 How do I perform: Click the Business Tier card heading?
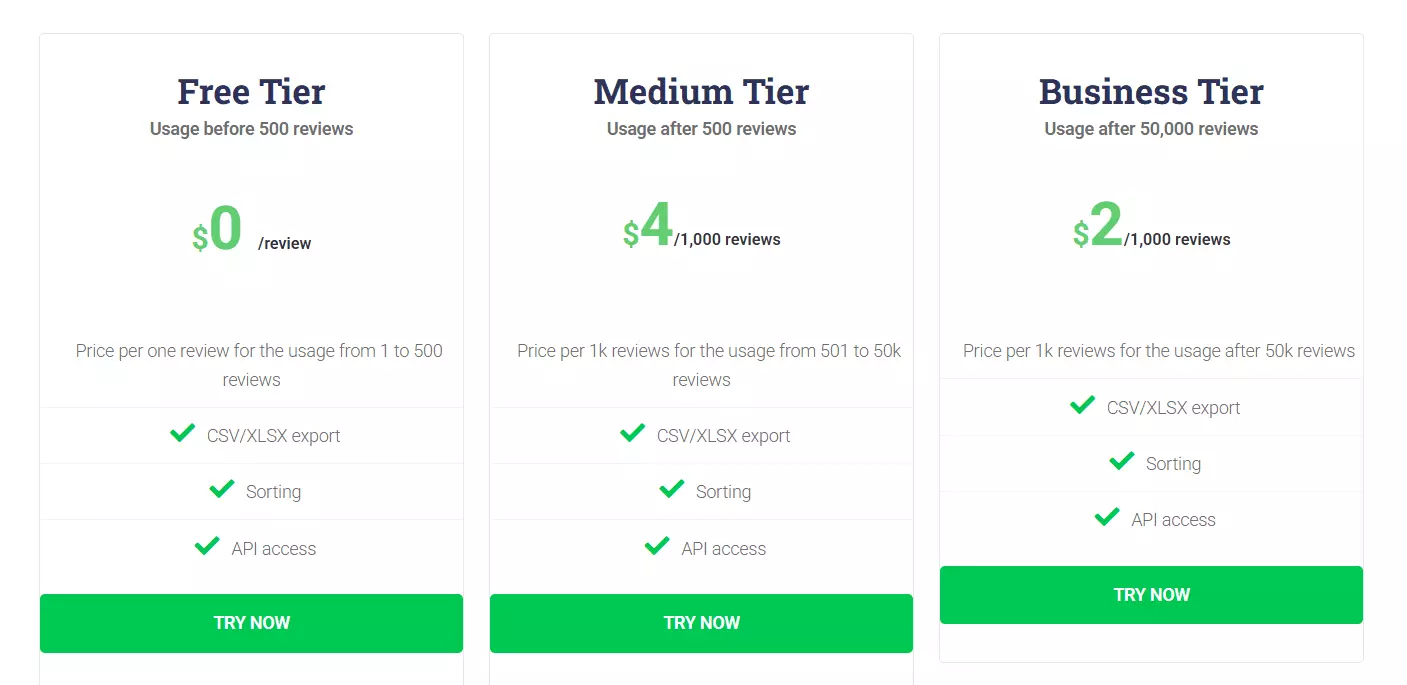[1151, 91]
